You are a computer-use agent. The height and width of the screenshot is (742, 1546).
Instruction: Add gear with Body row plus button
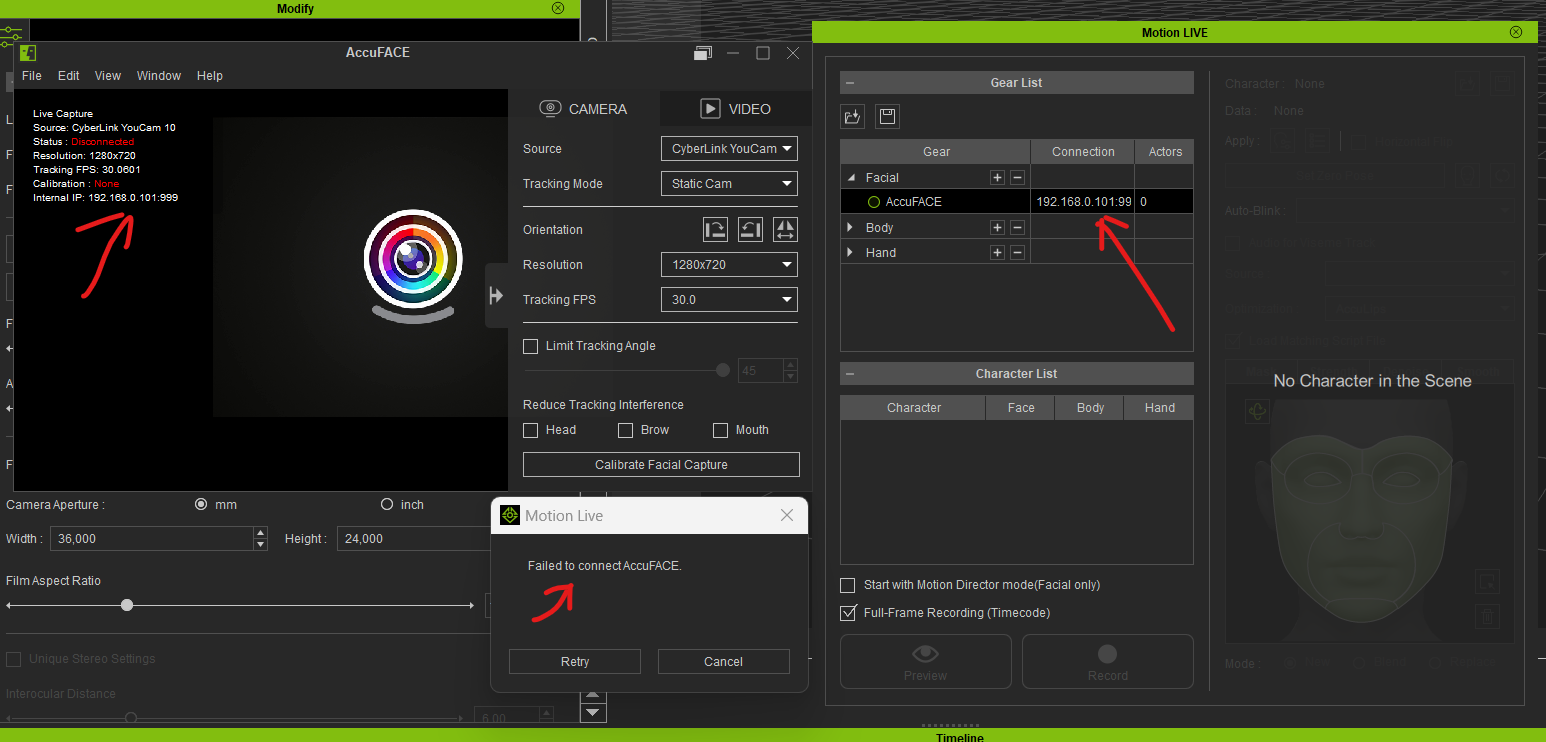tap(997, 227)
